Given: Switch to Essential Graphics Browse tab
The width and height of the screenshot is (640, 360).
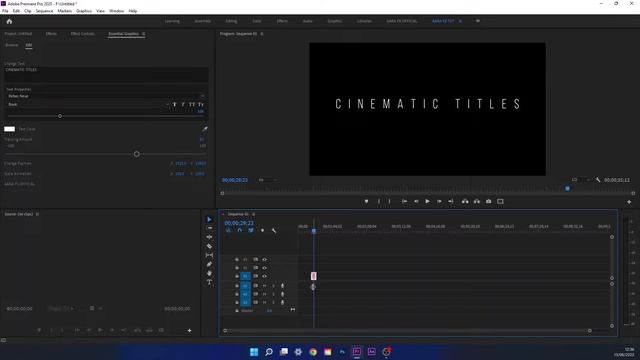Looking at the screenshot, I should coord(12,45).
